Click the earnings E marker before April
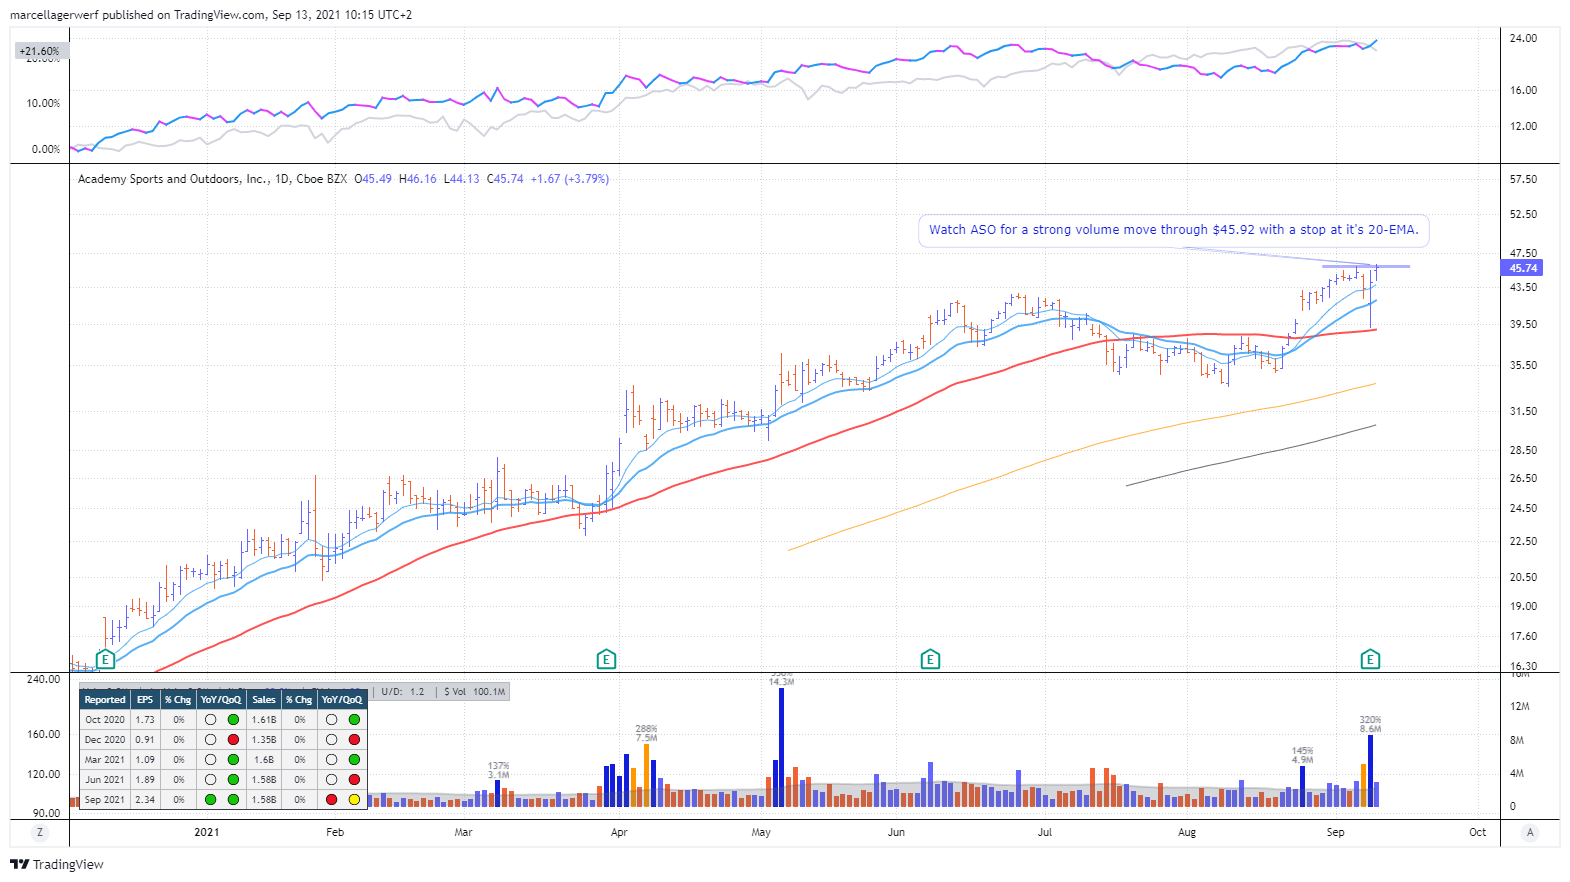Viewport: 1570px width, 882px height. [606, 659]
